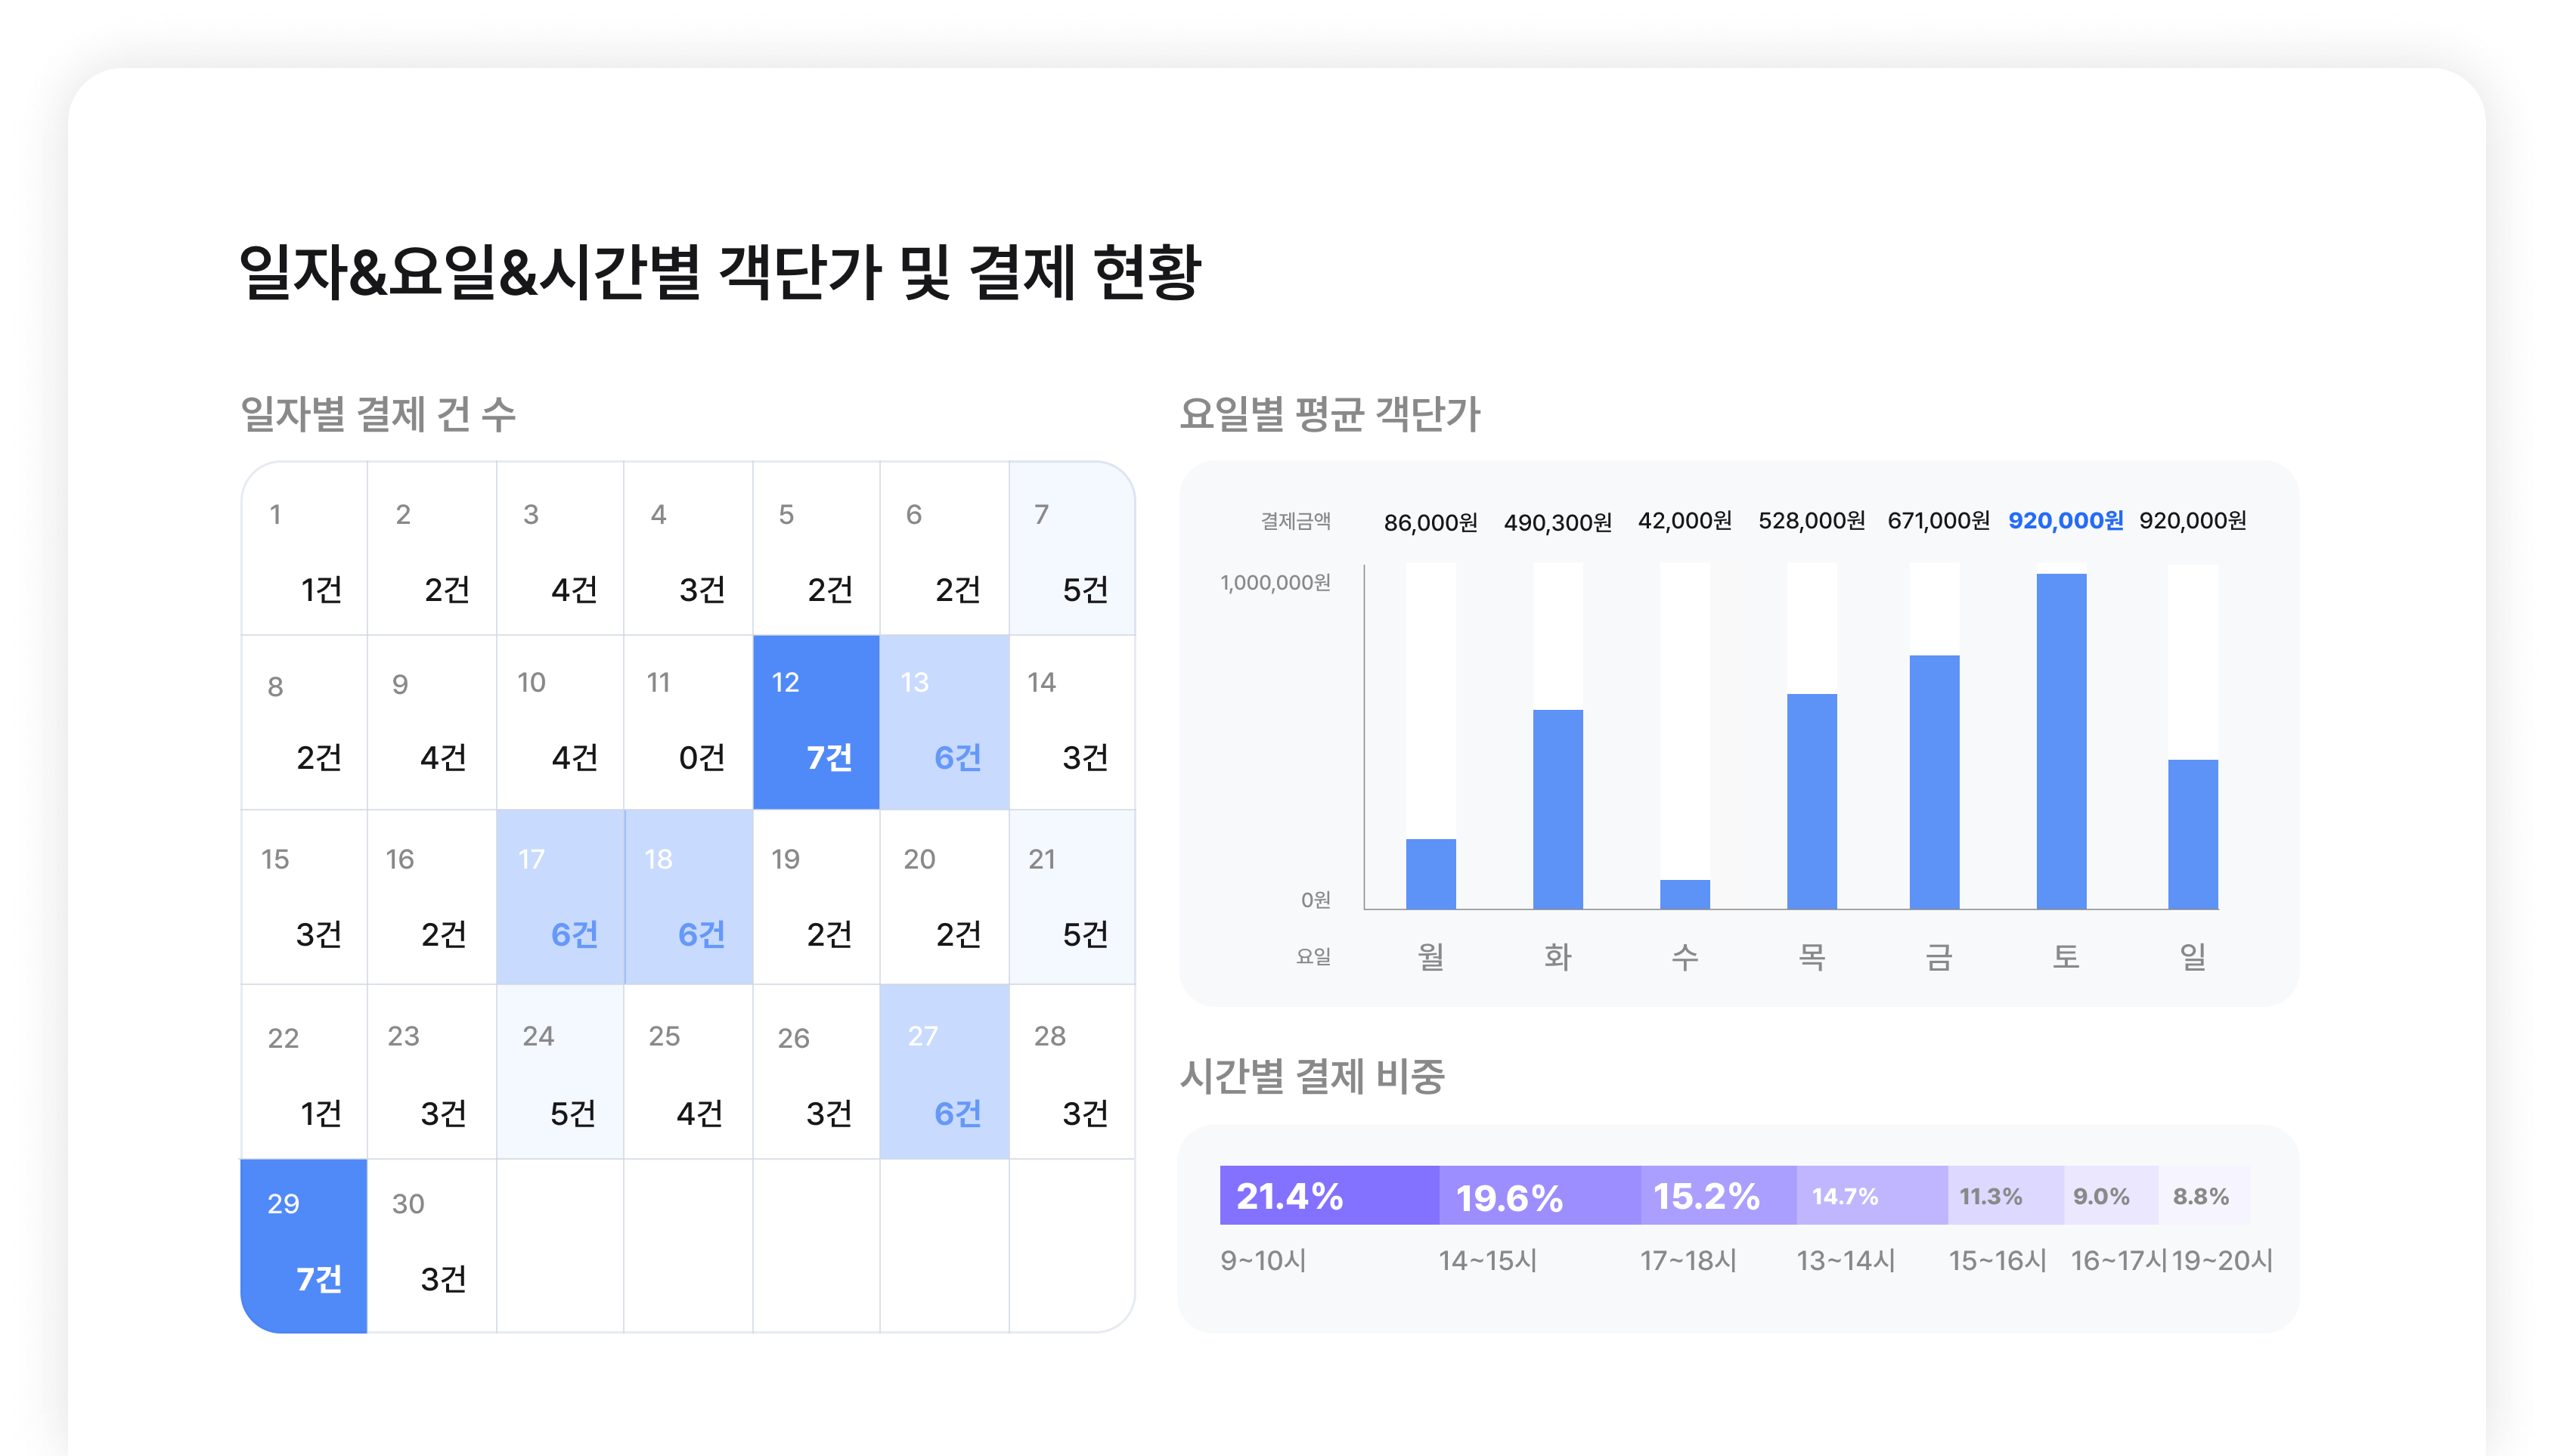The width and height of the screenshot is (2554, 1456).
Task: Select the Monday (월) bar
Action: pos(1430,873)
